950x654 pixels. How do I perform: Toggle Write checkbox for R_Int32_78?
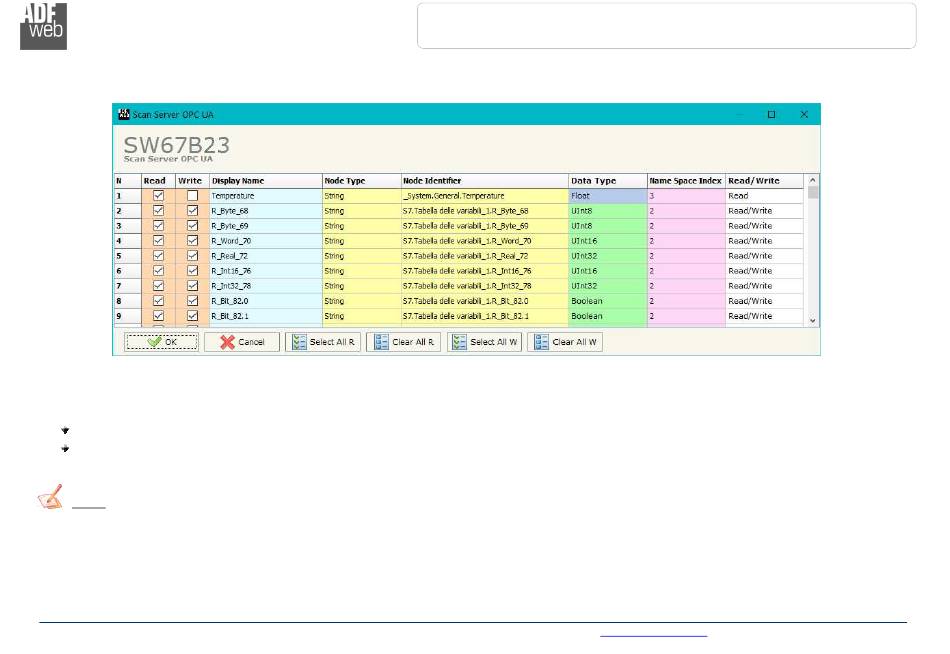(x=192, y=285)
